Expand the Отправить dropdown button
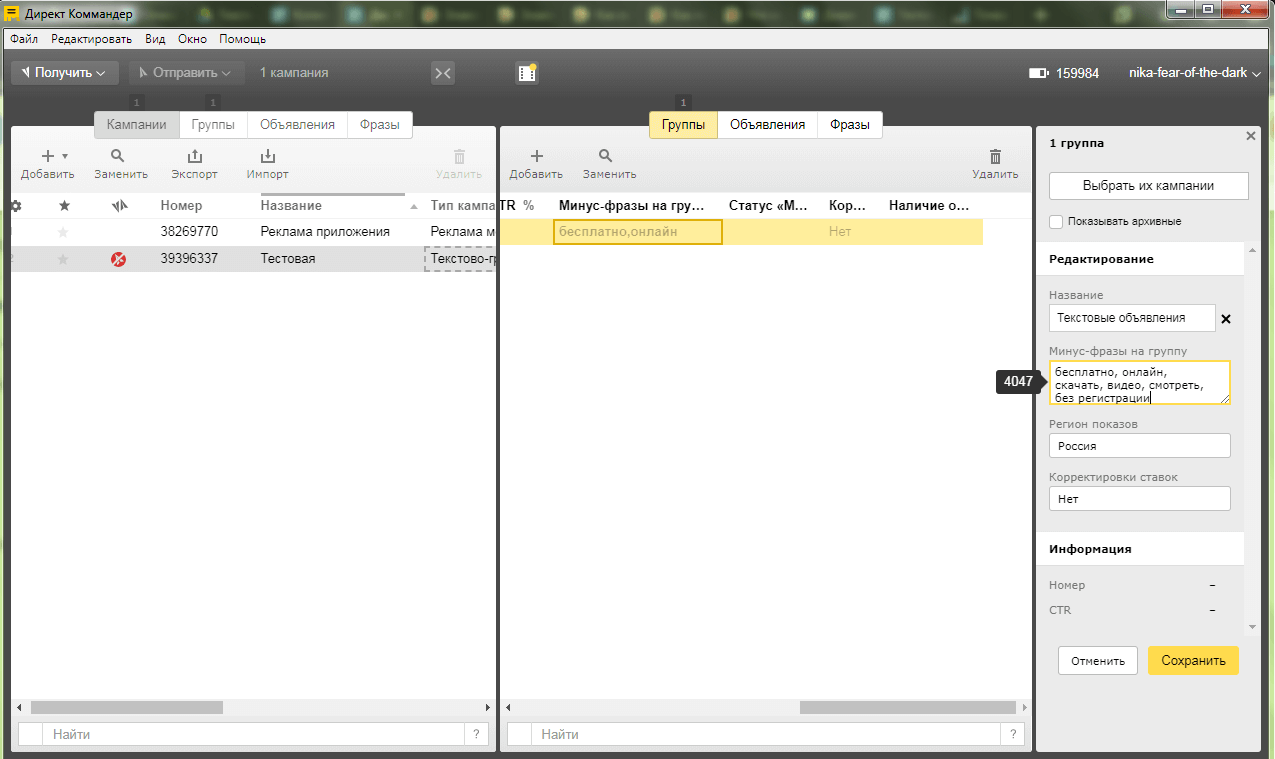The height and width of the screenshot is (759, 1275). point(186,73)
